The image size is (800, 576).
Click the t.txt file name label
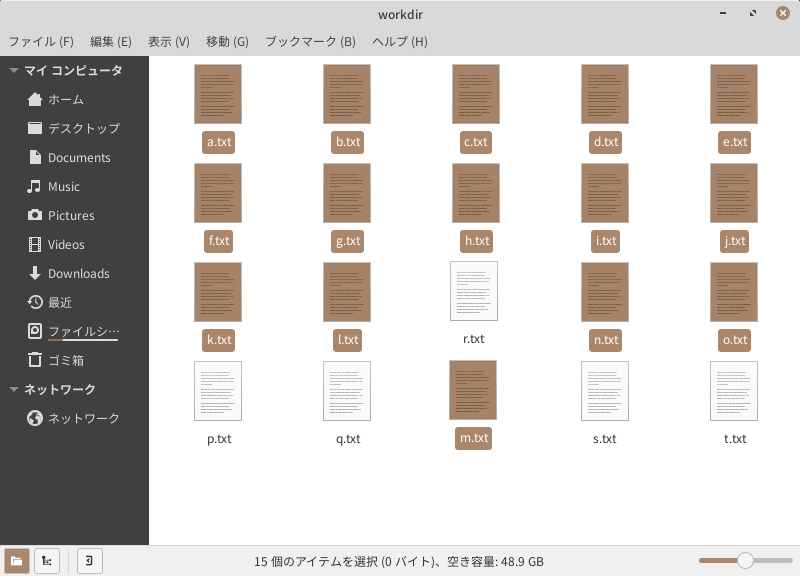tap(735, 439)
